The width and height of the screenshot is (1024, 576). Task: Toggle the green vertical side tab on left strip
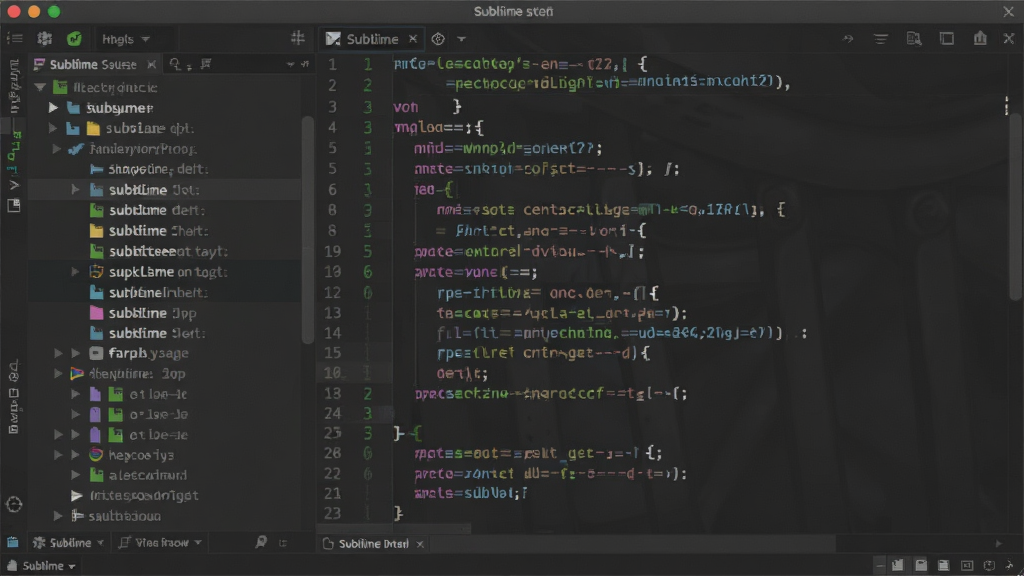[14, 152]
